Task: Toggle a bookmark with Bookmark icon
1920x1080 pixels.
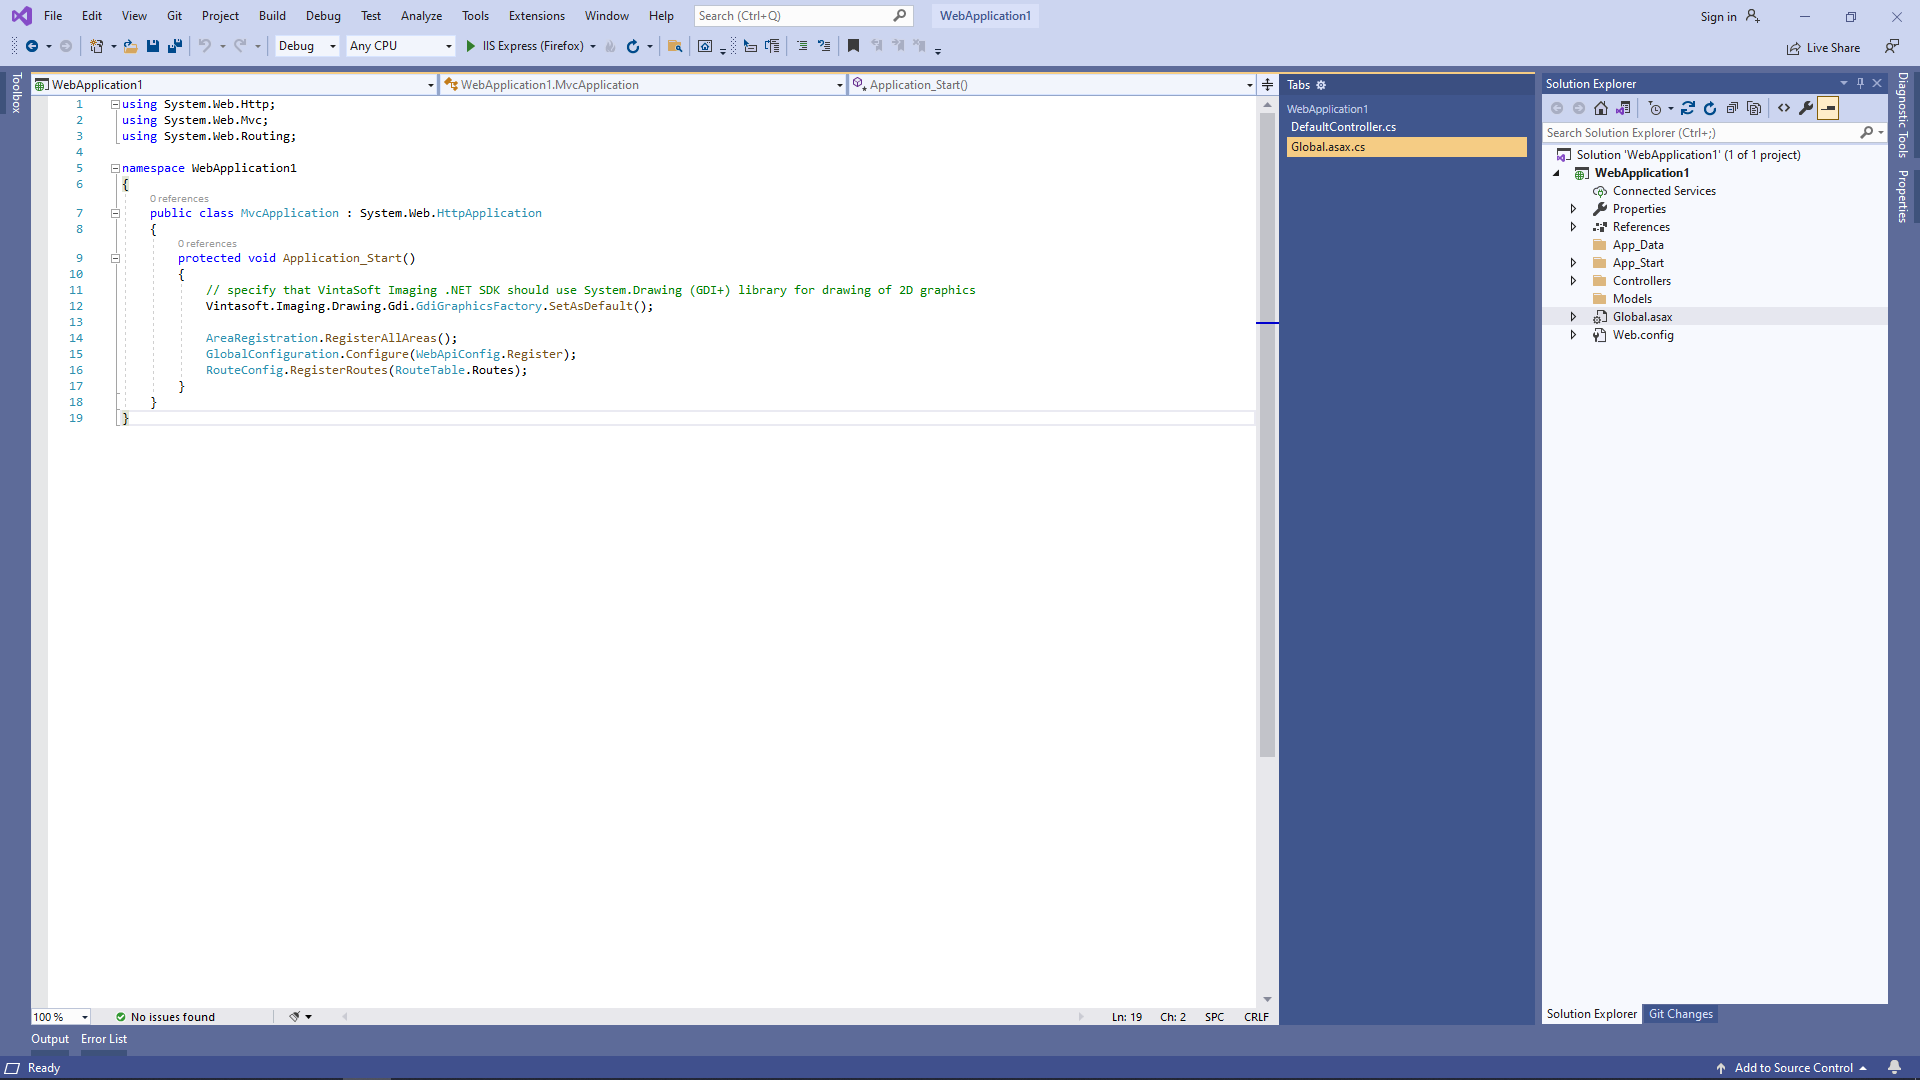Action: click(x=853, y=46)
